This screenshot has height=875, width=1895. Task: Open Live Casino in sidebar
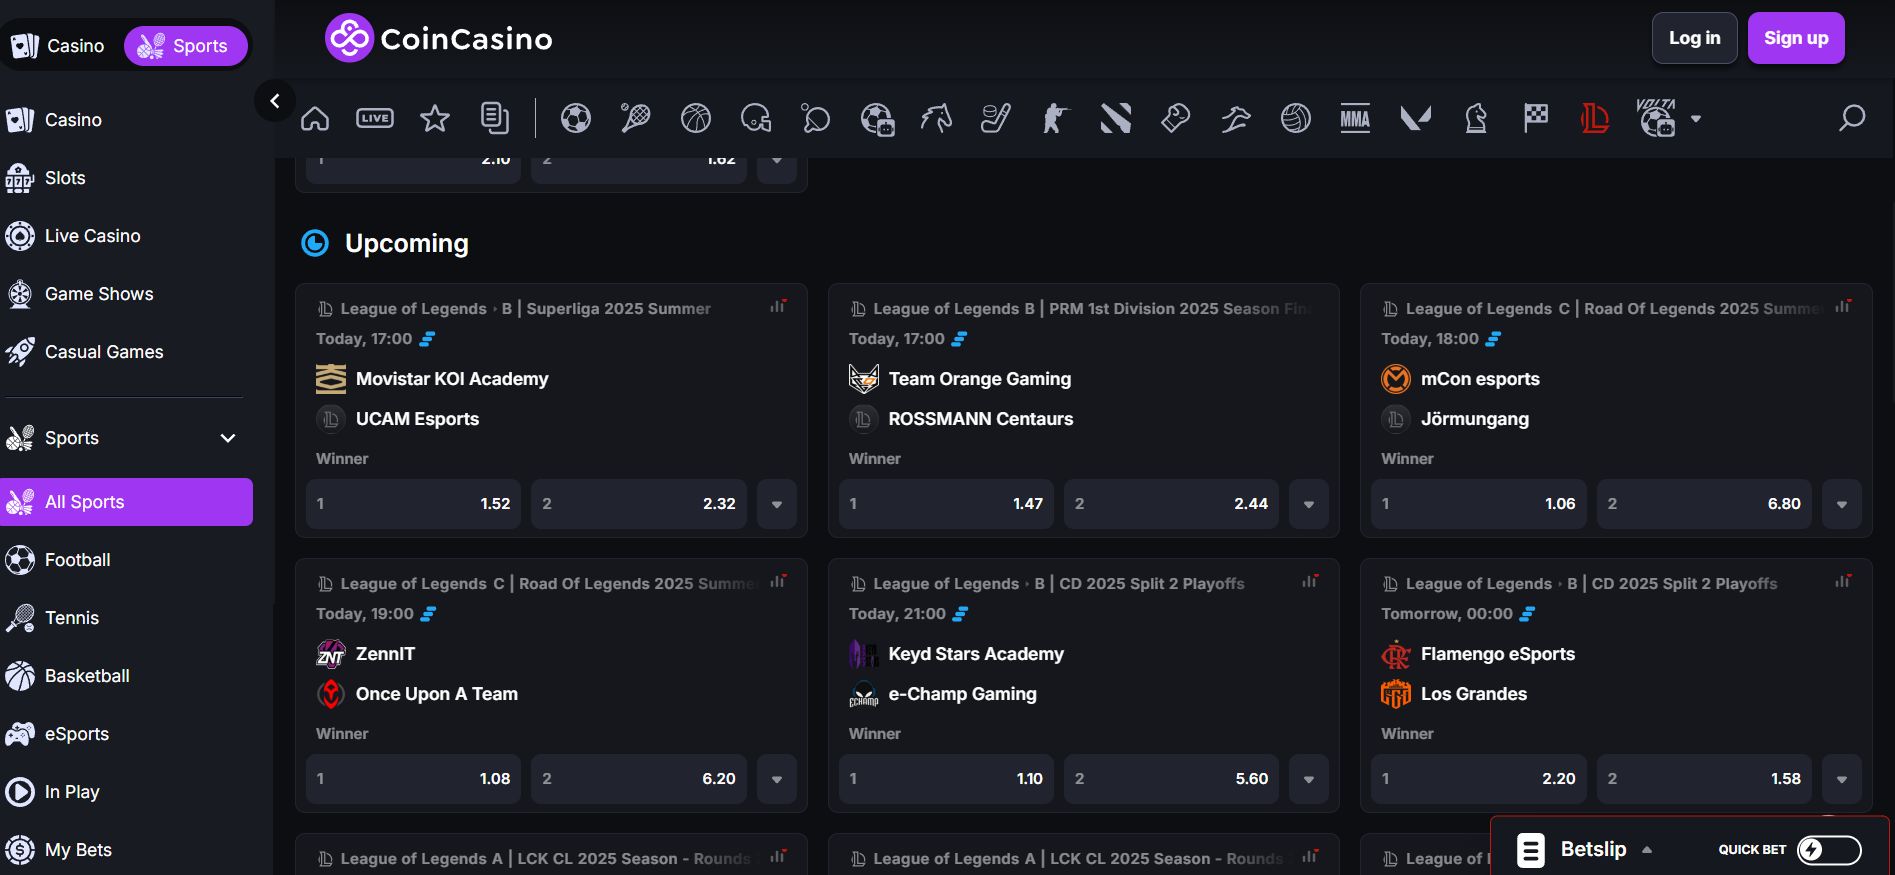pos(92,236)
